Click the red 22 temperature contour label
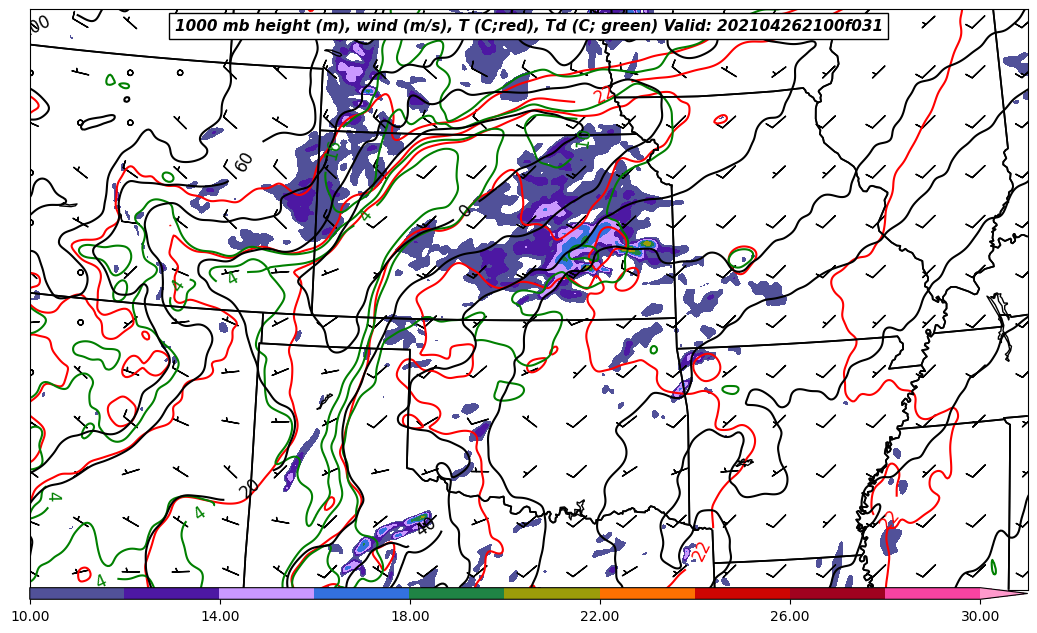The height and width of the screenshot is (633, 1037). point(700,551)
